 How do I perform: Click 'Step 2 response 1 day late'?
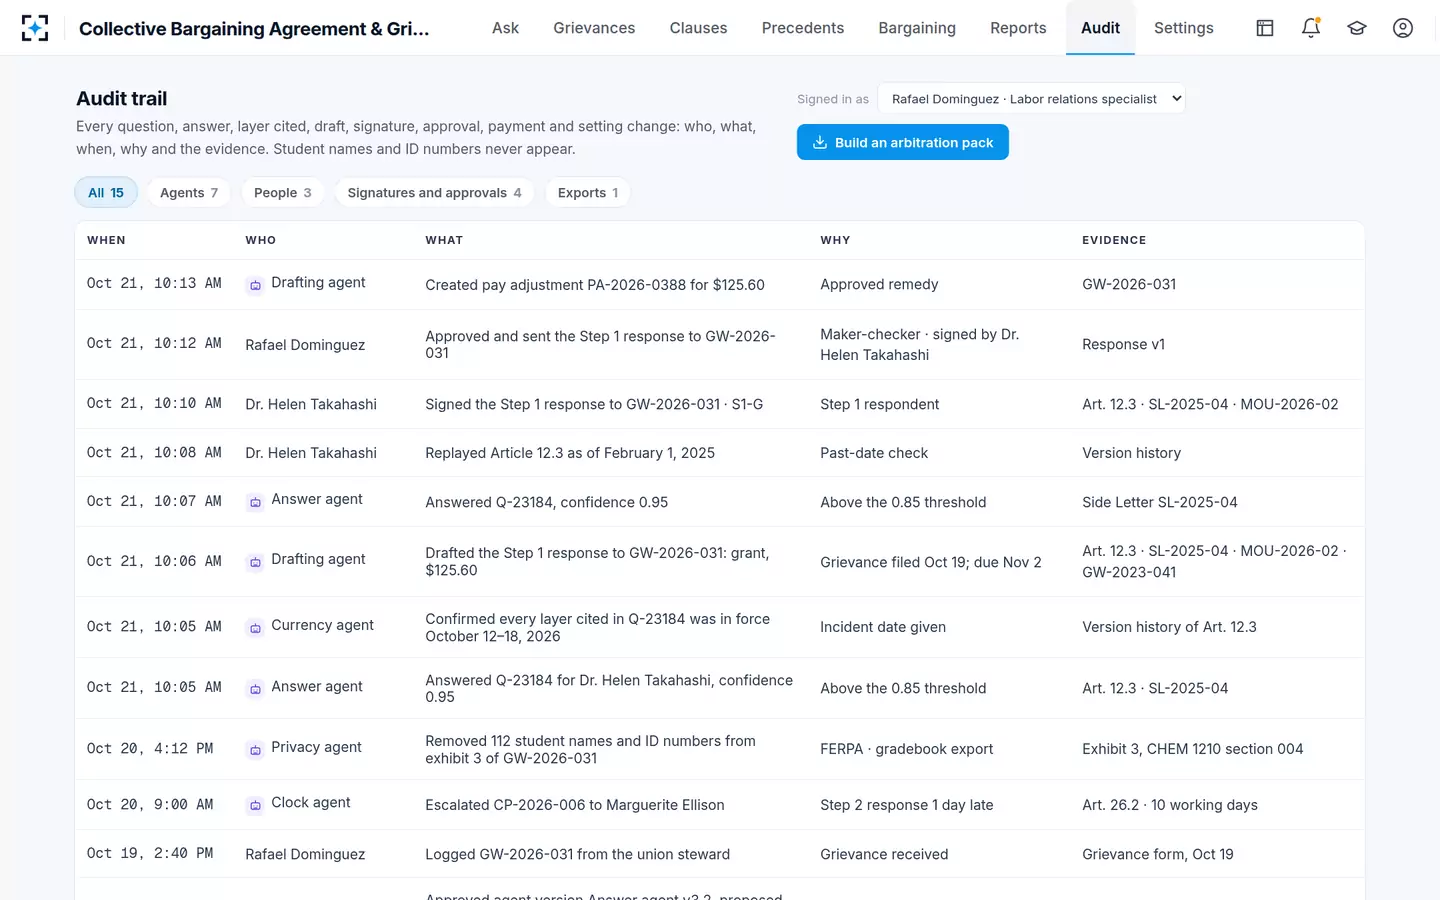pos(907,805)
